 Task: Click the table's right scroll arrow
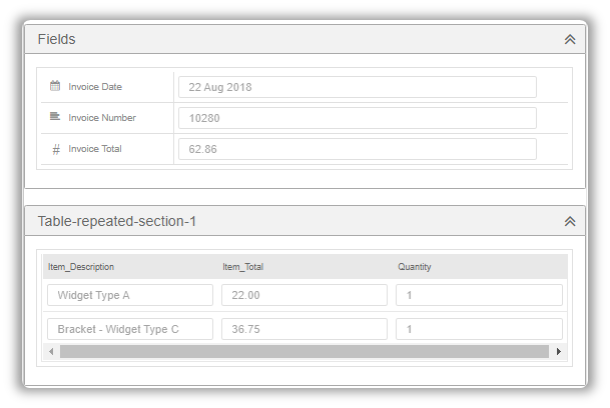click(559, 352)
